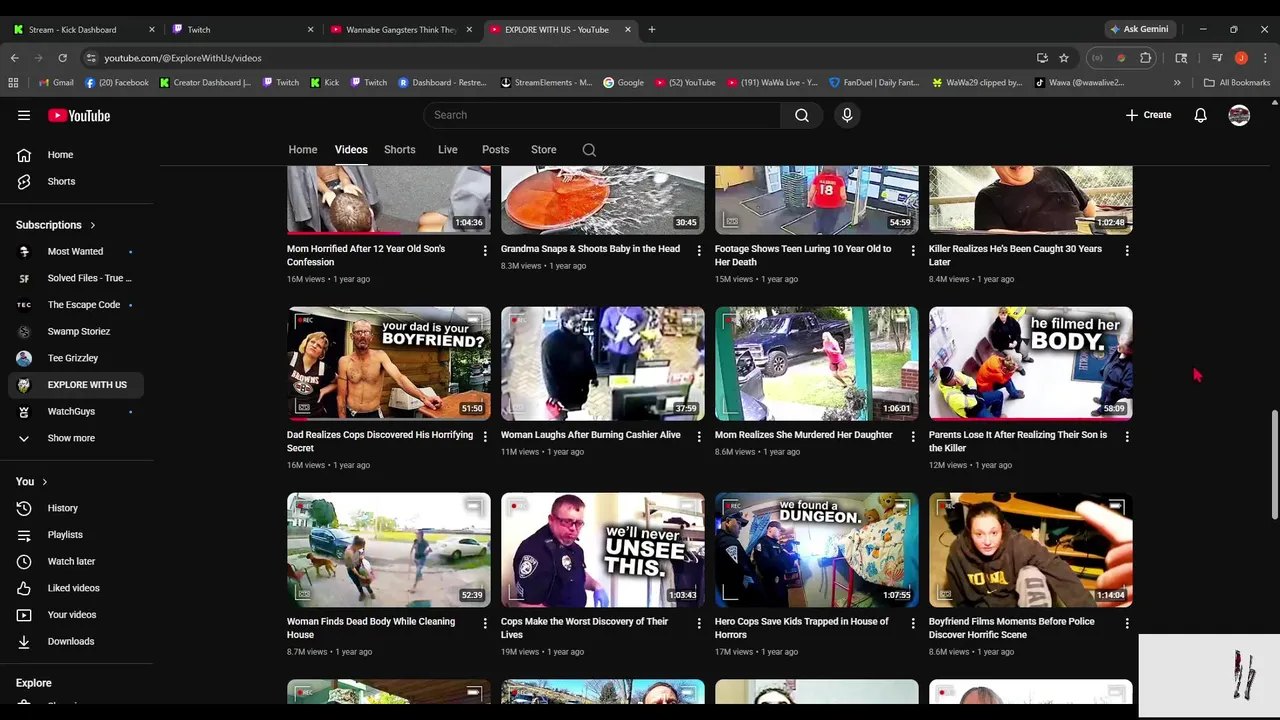The image size is (1280, 720).
Task: Play 'he filmed her BODY' thumbnail
Action: click(x=1031, y=363)
